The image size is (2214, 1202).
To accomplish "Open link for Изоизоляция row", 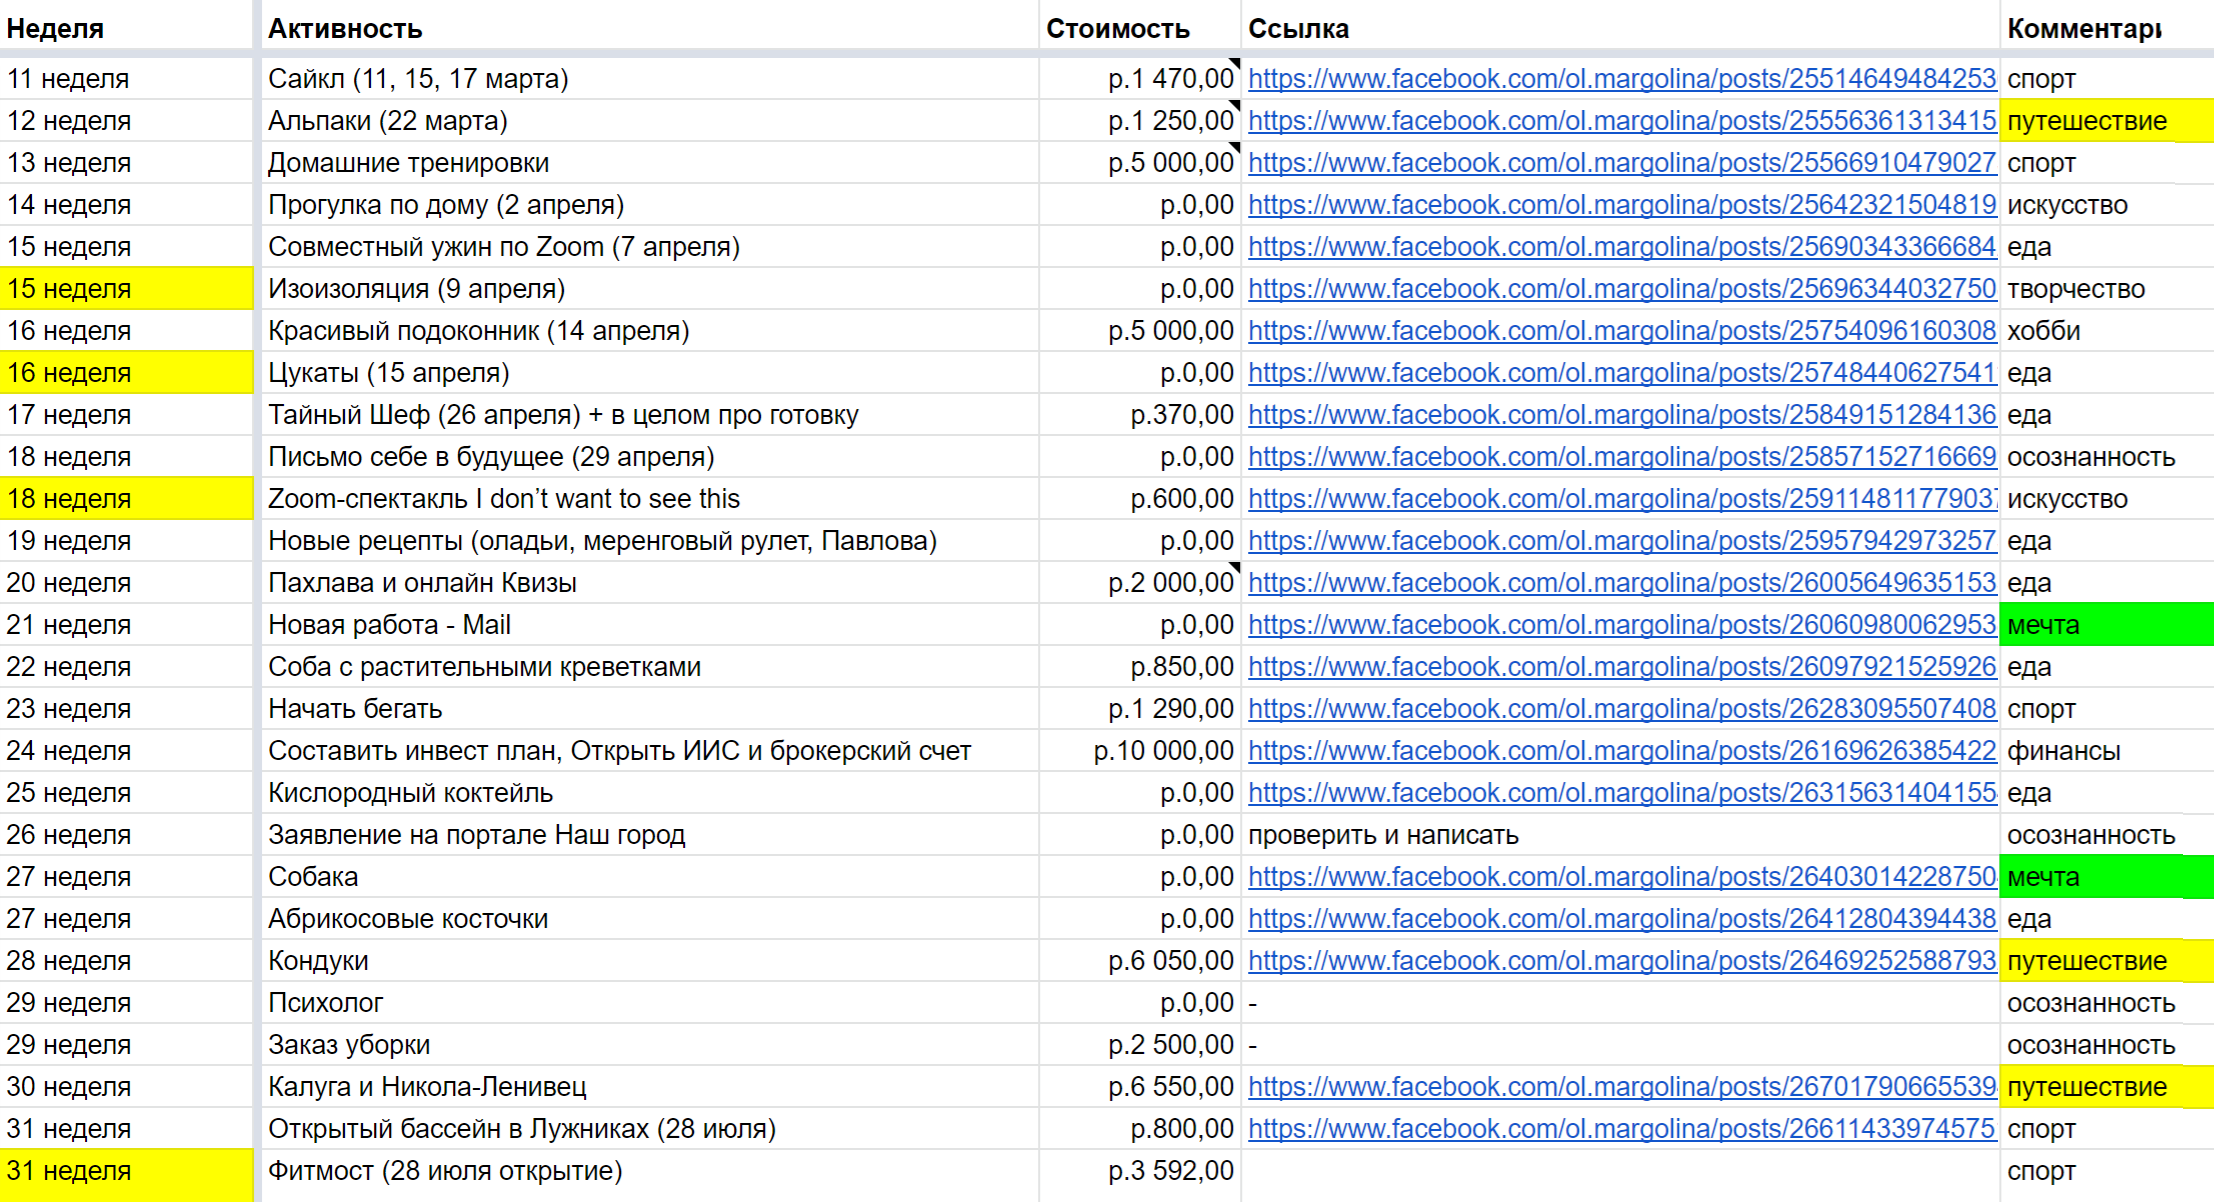I will coord(1621,288).
